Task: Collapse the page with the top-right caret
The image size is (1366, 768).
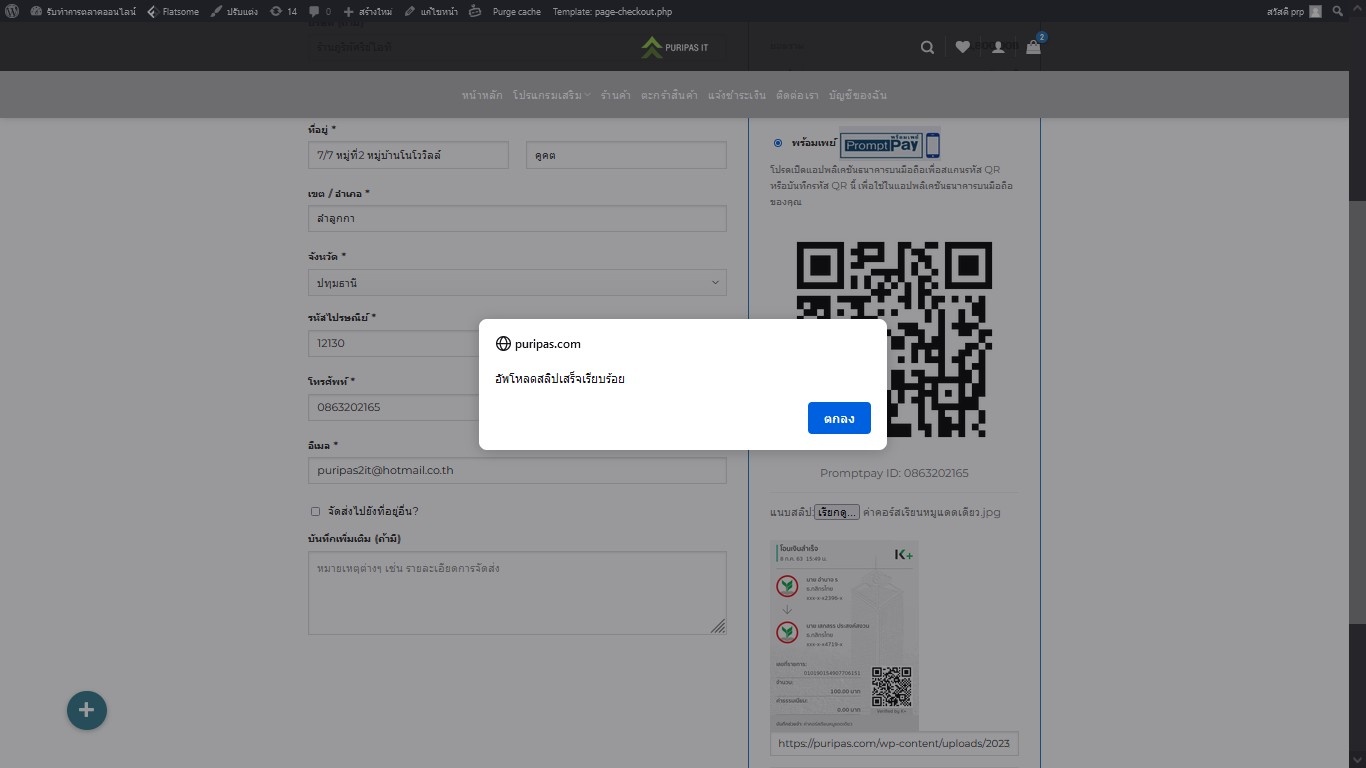Action: 1358,8
